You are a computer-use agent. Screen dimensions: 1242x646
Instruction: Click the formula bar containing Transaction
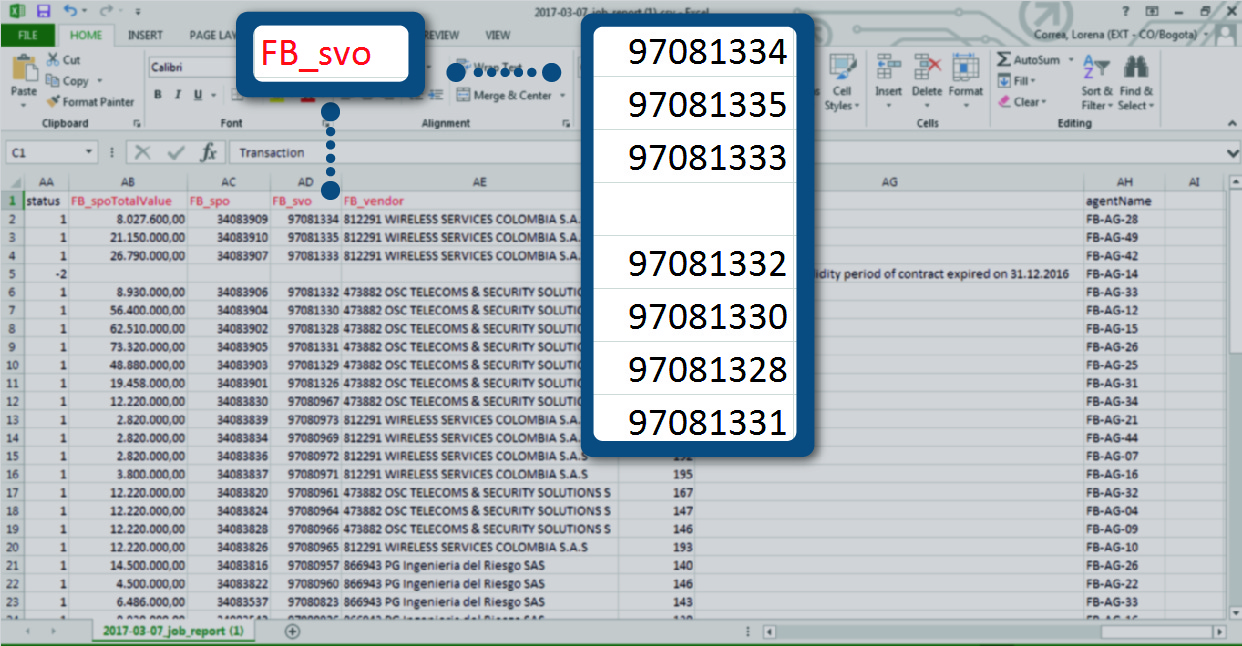[x=400, y=153]
